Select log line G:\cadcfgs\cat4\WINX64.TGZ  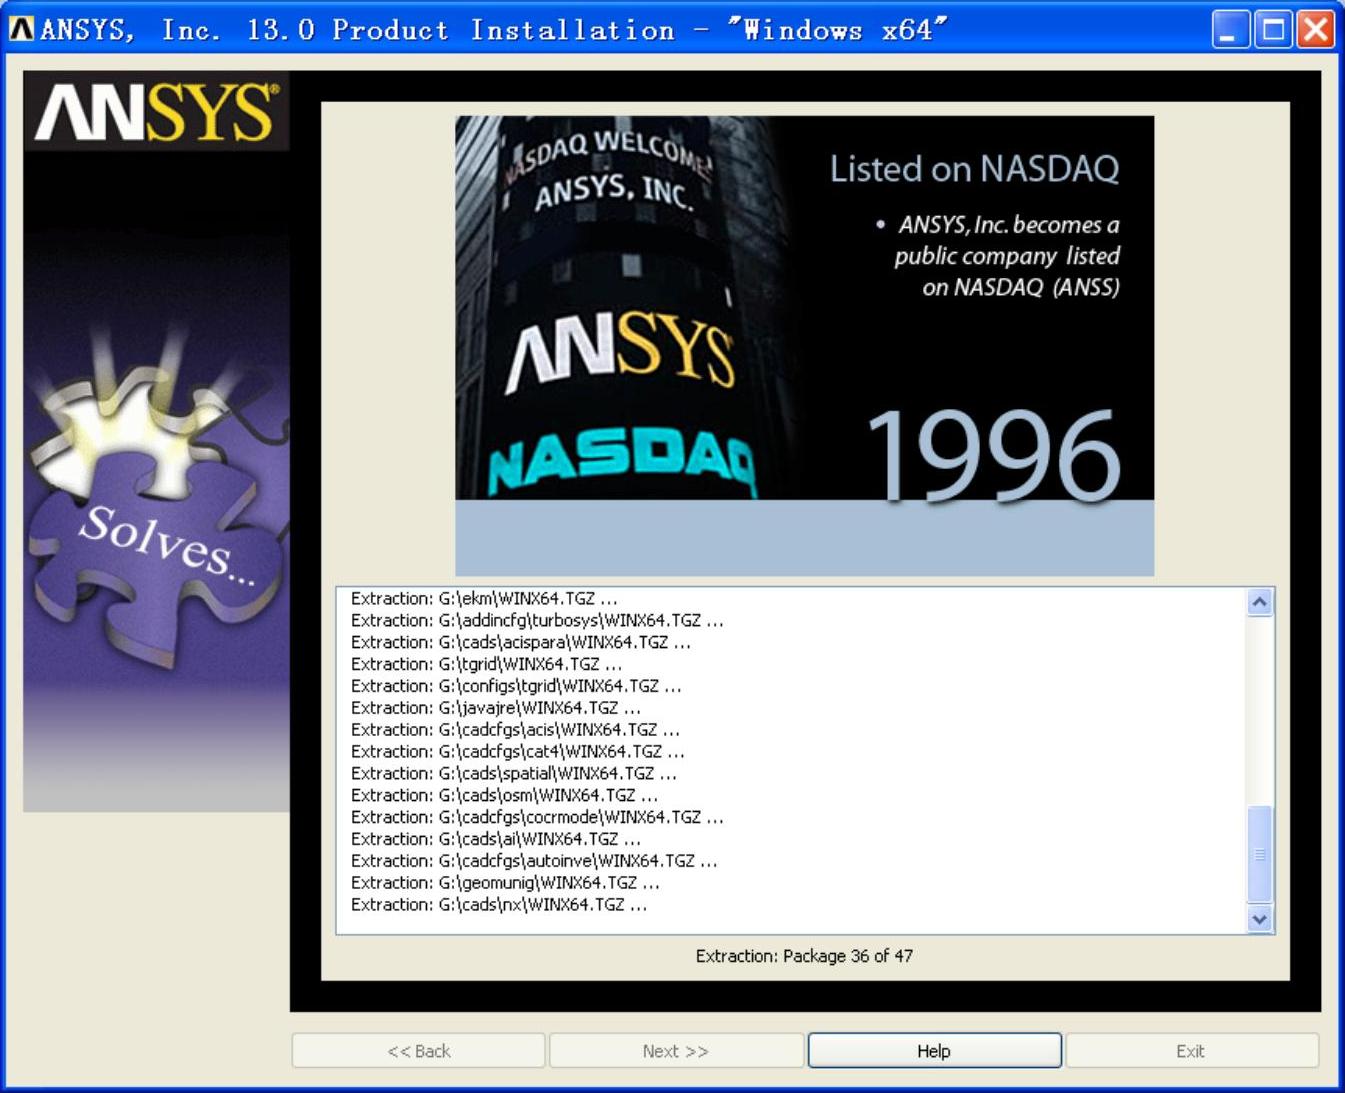[518, 752]
